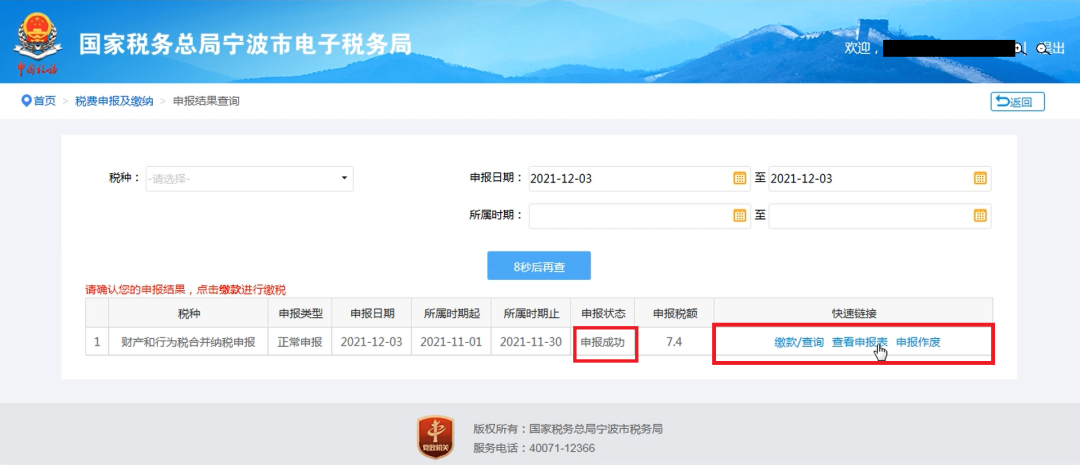Image resolution: width=1080 pixels, height=465 pixels.
Task: Click the 申报状态 column header
Action: (603, 313)
